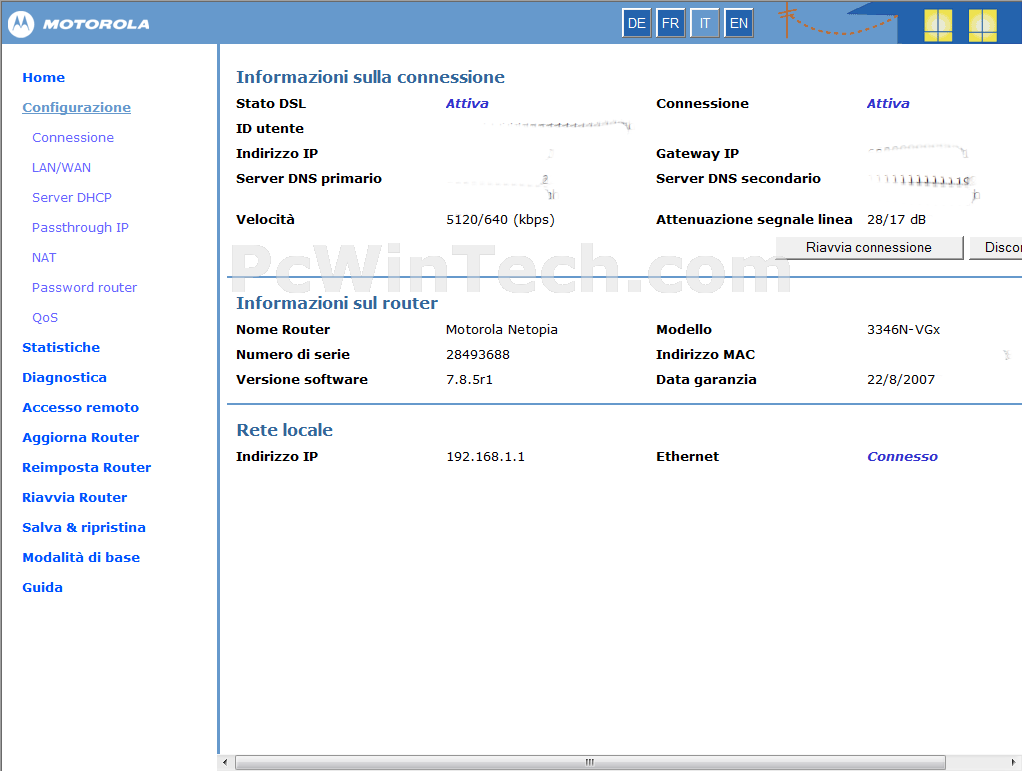
Task: Click Ethernet status Connesso
Action: coord(902,457)
